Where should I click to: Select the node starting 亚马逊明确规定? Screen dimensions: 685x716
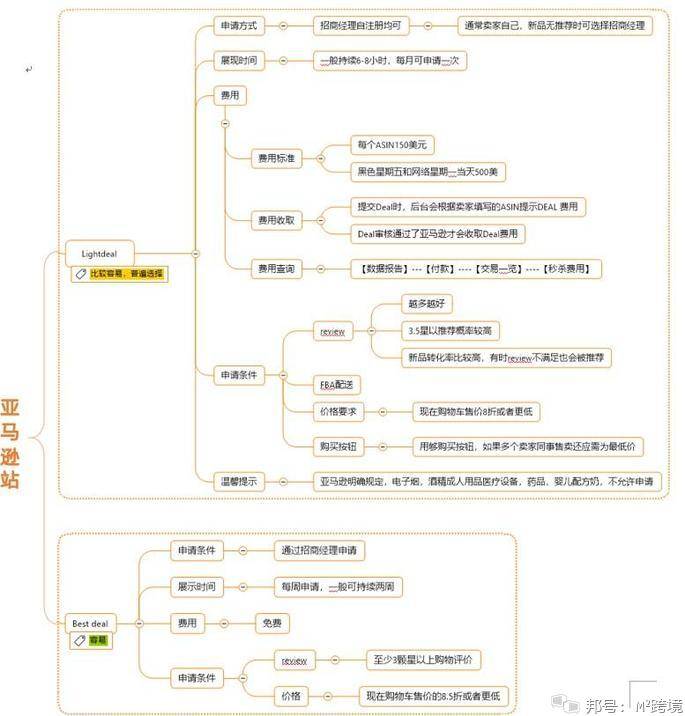[487, 481]
